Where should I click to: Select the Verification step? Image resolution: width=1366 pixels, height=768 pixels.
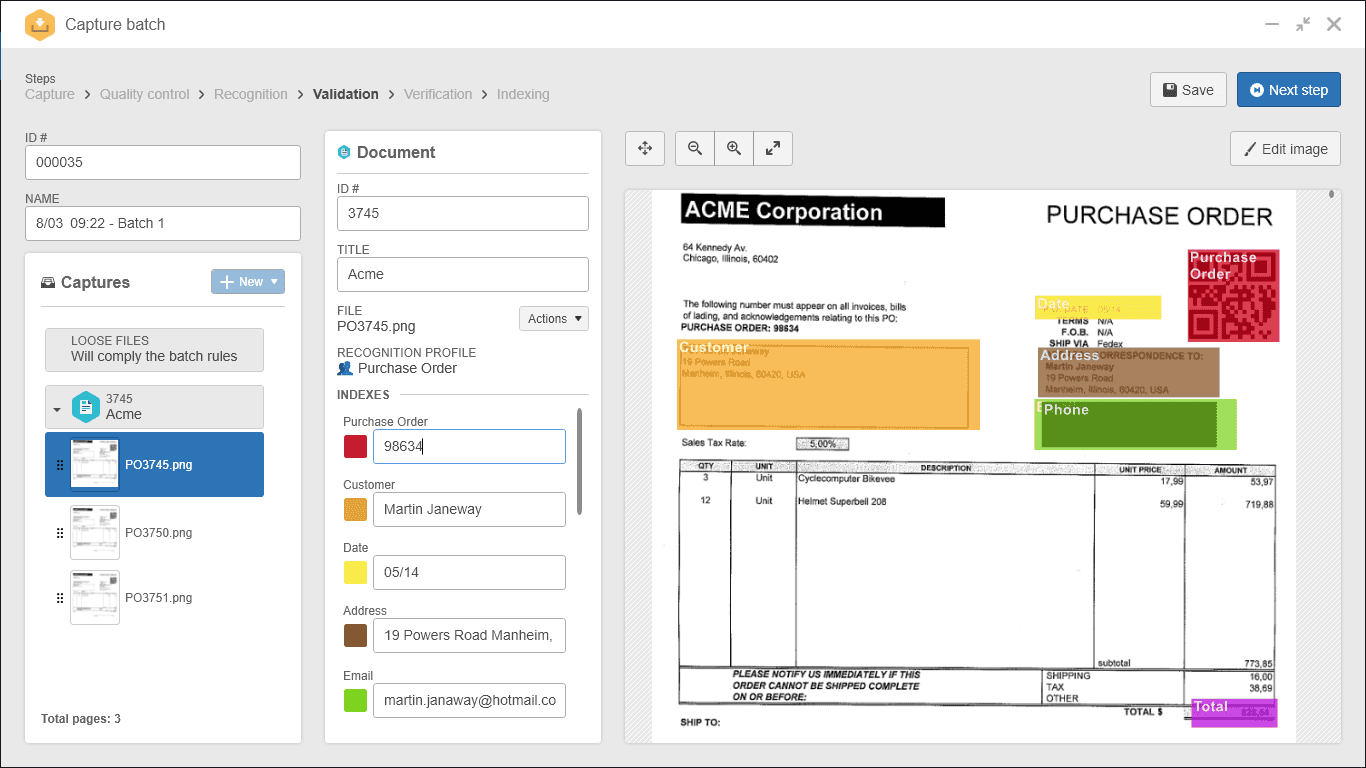pos(438,94)
